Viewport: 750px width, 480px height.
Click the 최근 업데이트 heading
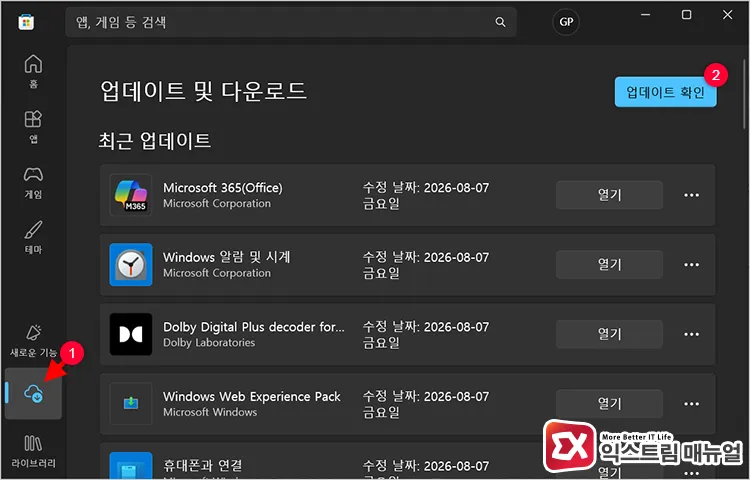click(154, 141)
